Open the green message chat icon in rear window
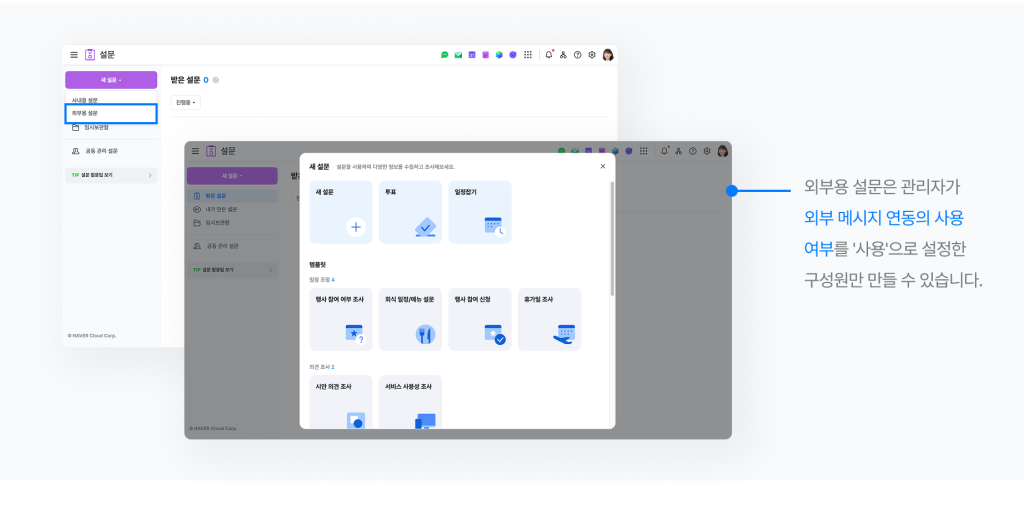1024x506 pixels. 445,55
